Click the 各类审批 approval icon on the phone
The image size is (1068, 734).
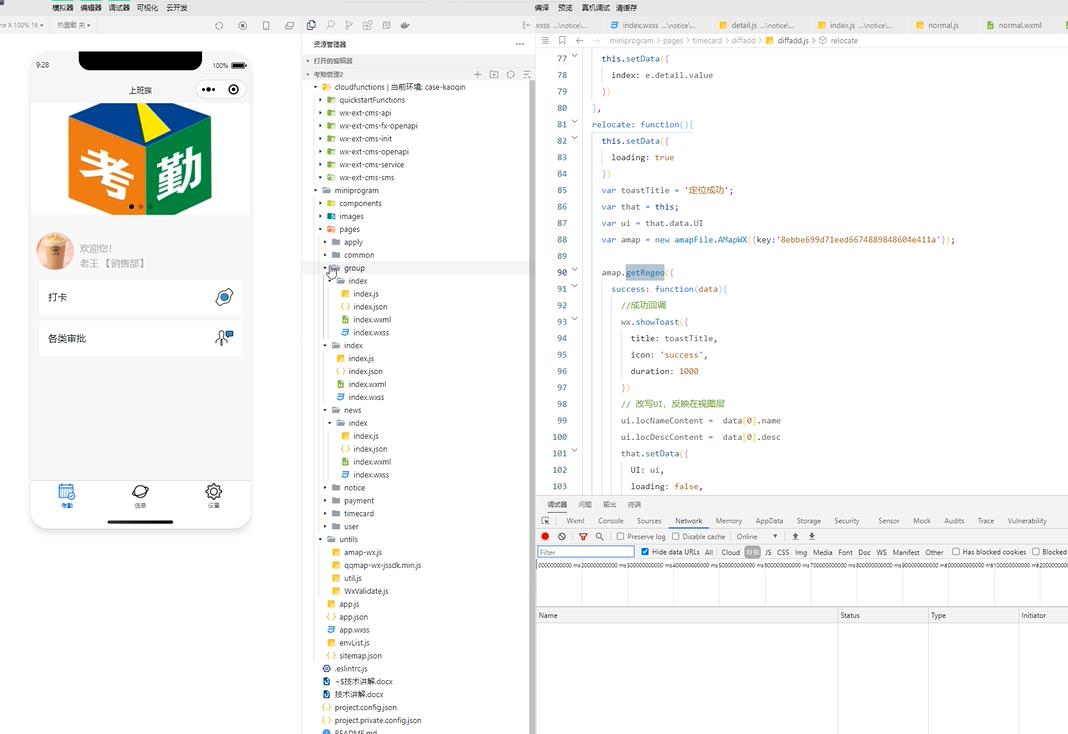click(224, 338)
